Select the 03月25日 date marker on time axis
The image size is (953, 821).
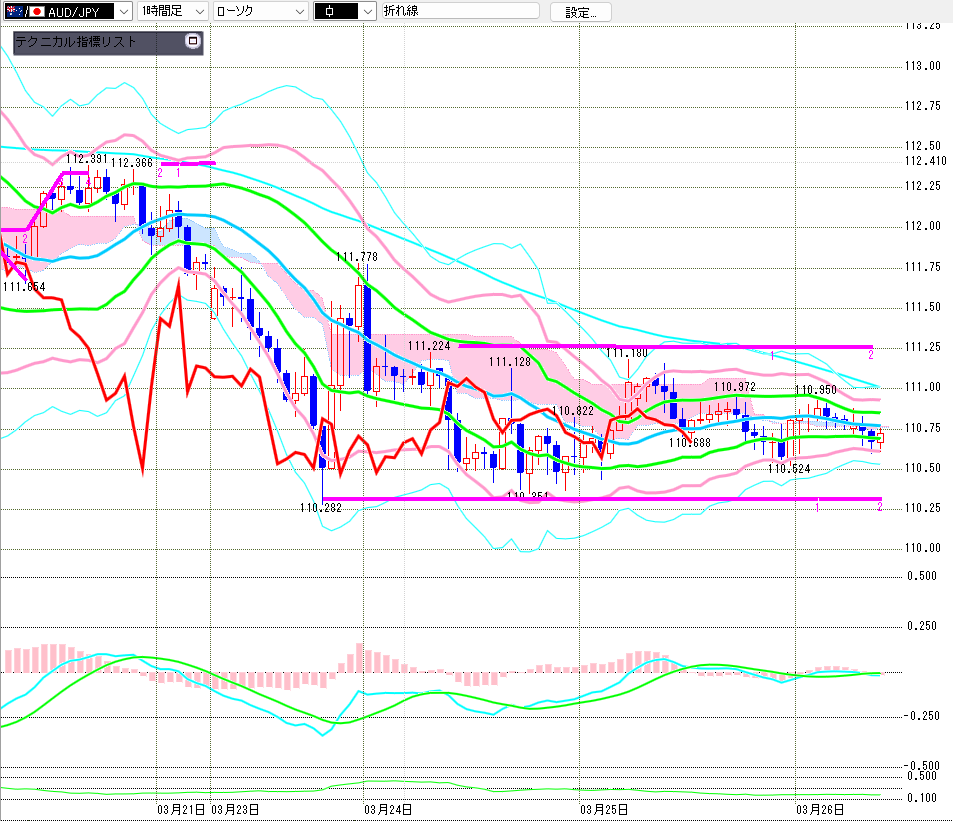[x=603, y=808]
